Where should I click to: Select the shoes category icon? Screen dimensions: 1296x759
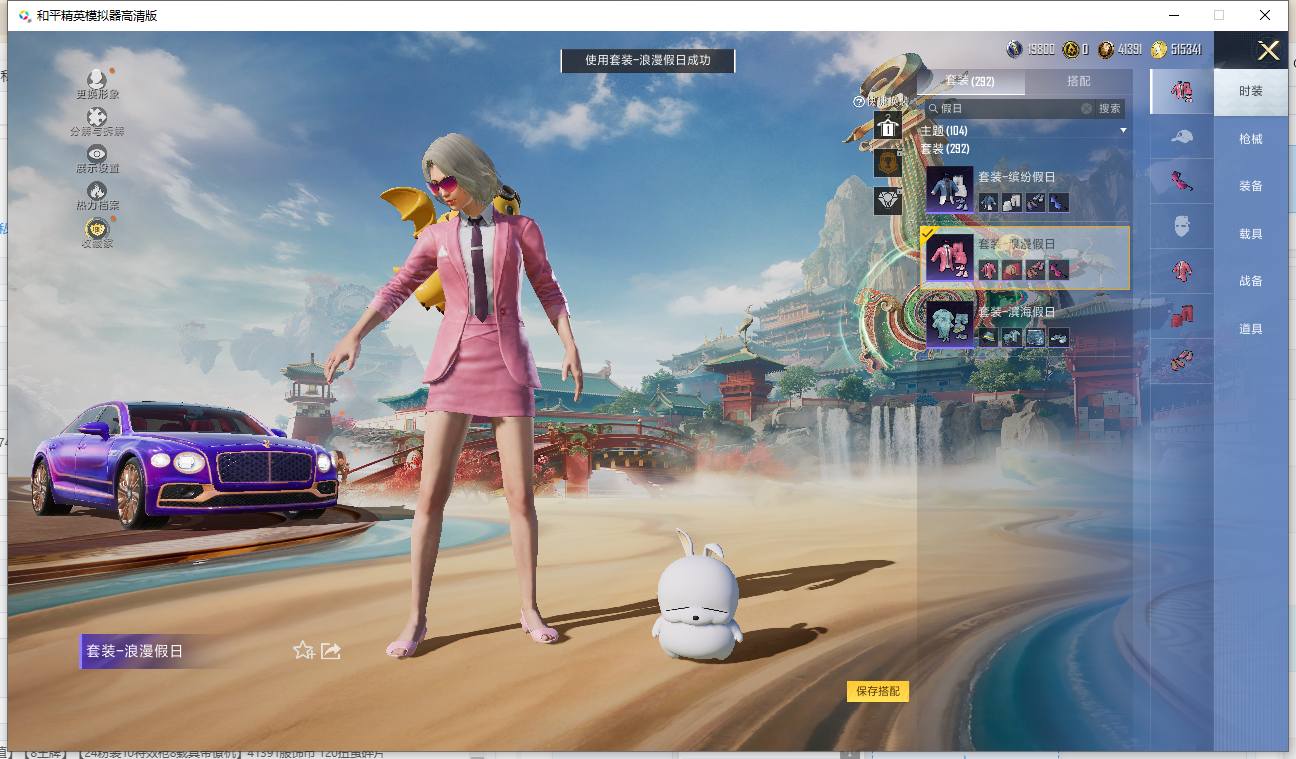coord(1182,362)
